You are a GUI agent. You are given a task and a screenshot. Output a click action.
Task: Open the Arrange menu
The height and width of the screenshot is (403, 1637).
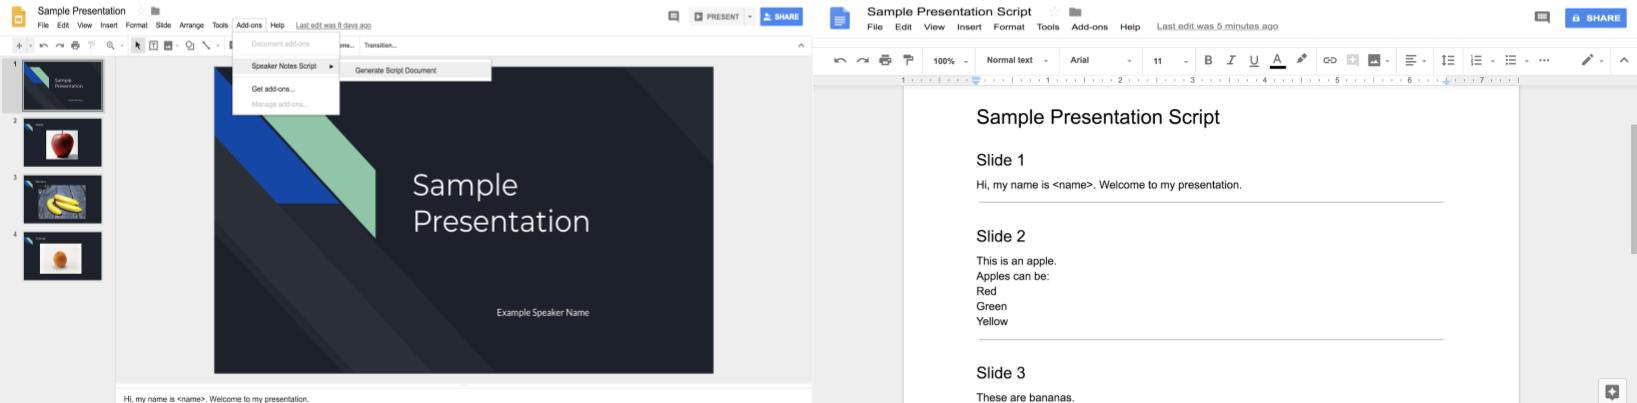click(x=191, y=25)
